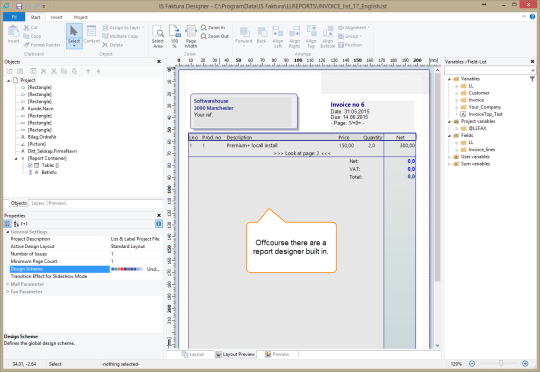540x372 pixels.
Task: Click the filter funnel icon in Variables panel
Action: [532, 79]
